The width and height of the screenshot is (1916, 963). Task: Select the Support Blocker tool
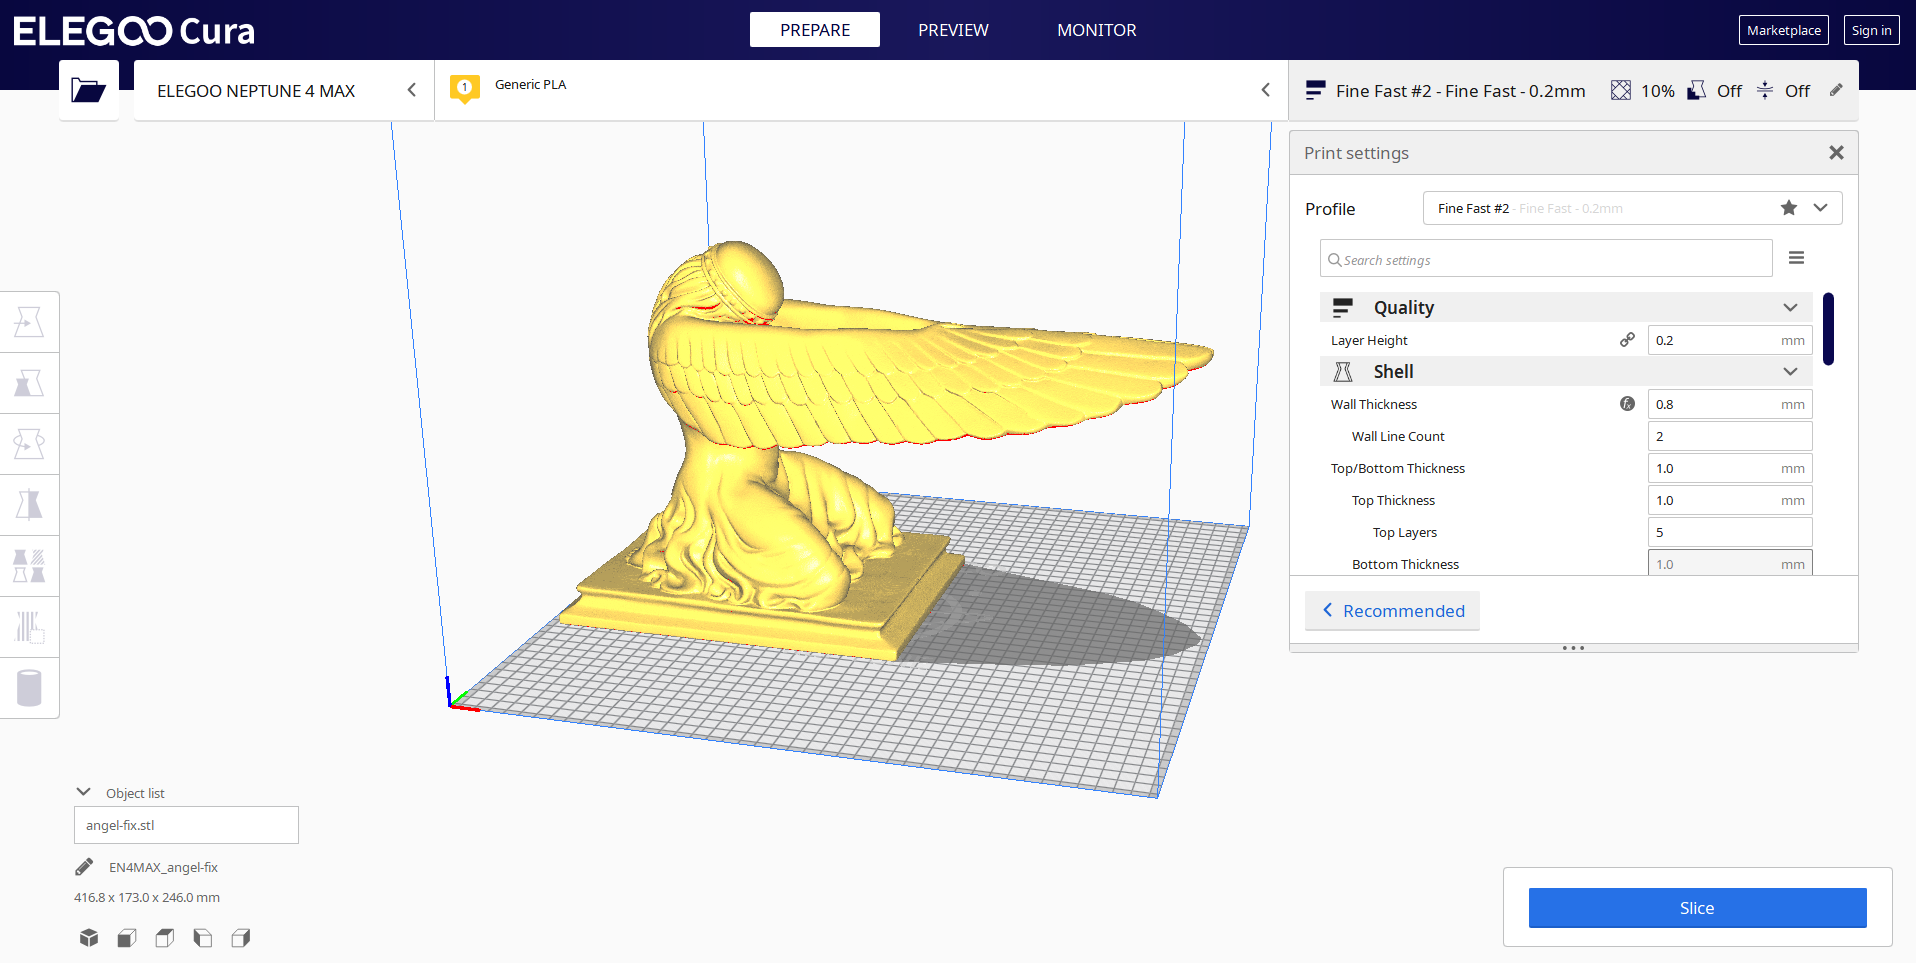pyautogui.click(x=29, y=627)
